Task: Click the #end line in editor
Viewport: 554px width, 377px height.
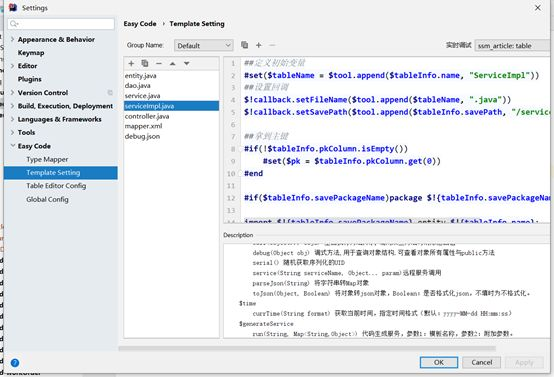Action: (x=253, y=173)
